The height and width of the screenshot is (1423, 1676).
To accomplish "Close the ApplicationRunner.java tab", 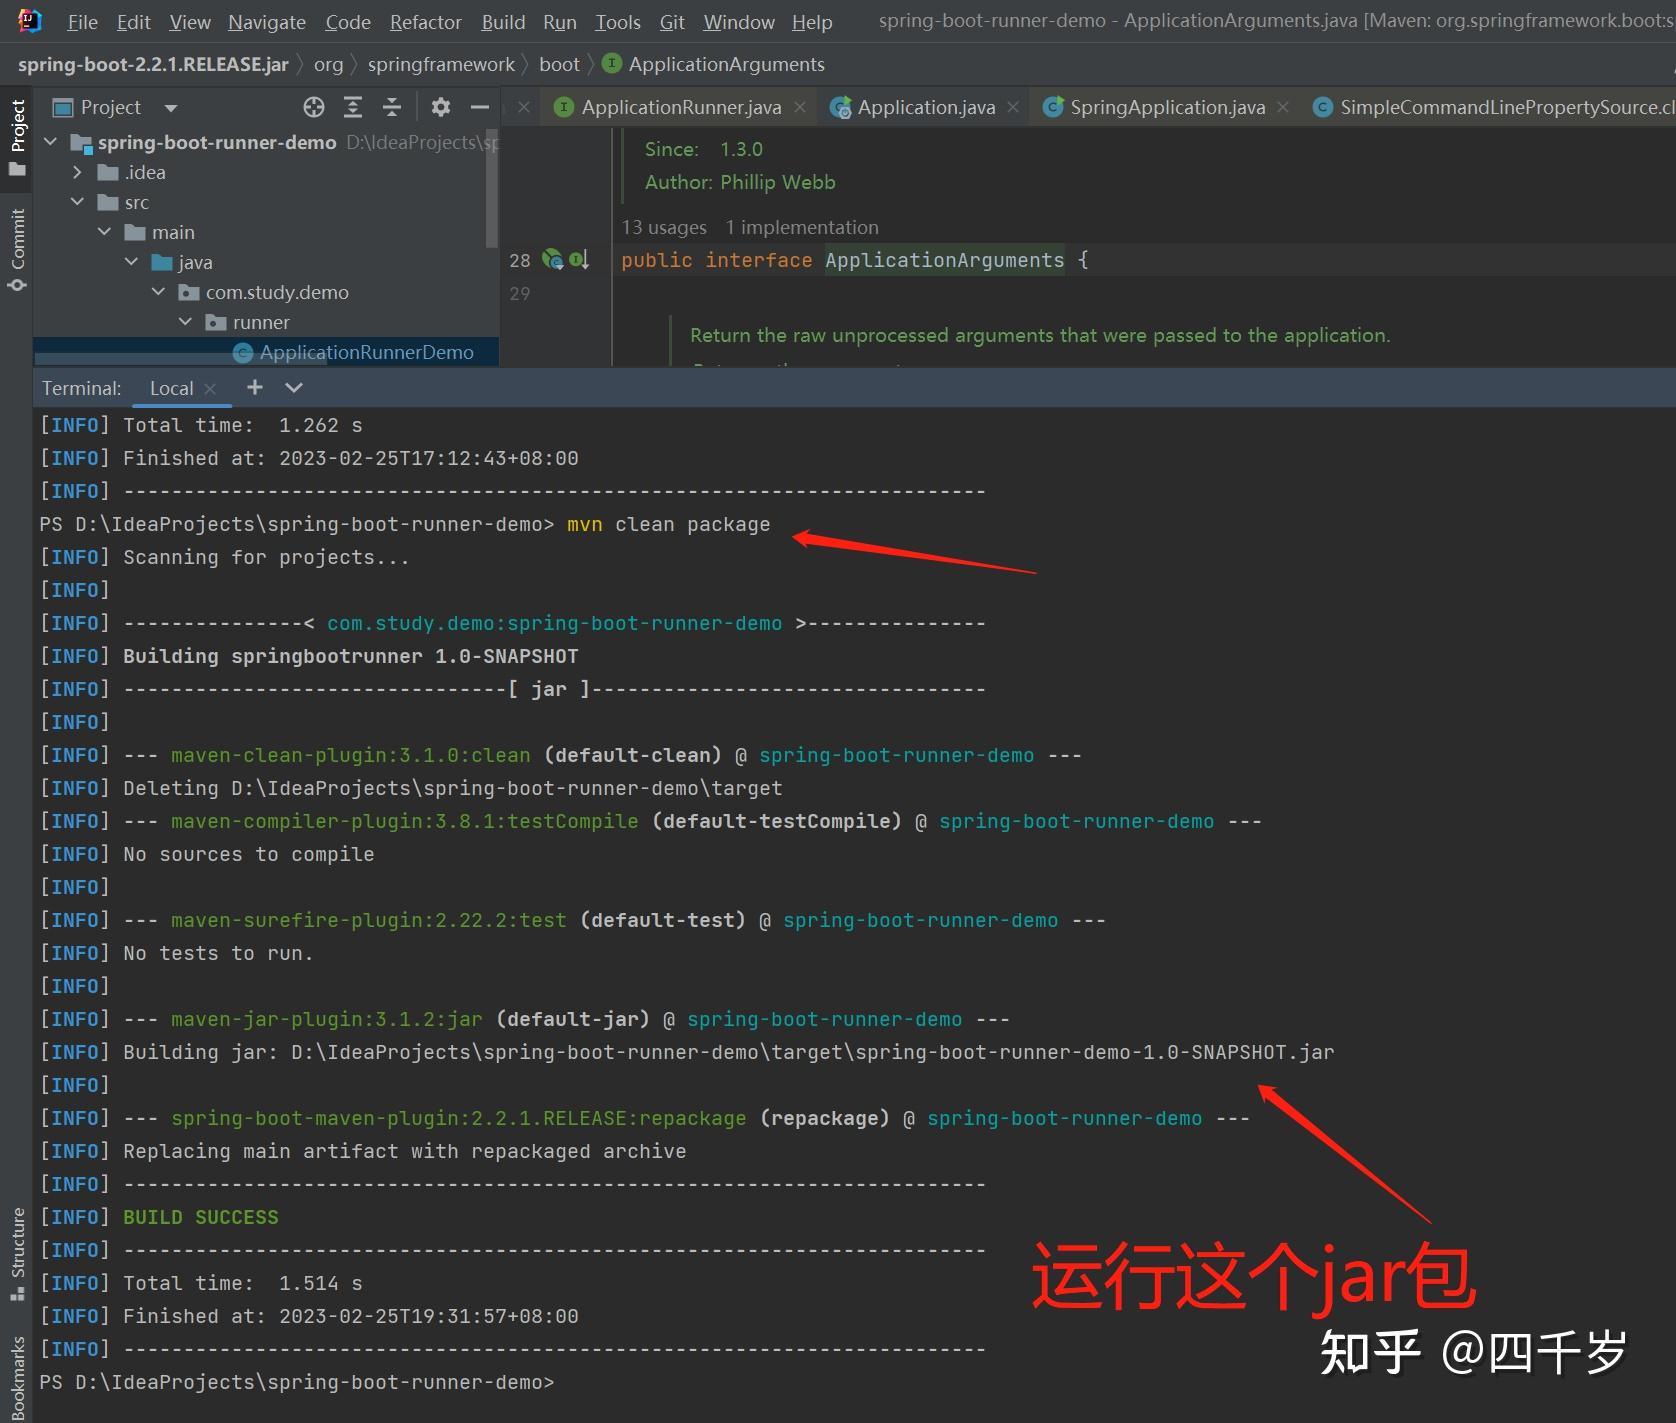I will click(x=800, y=107).
